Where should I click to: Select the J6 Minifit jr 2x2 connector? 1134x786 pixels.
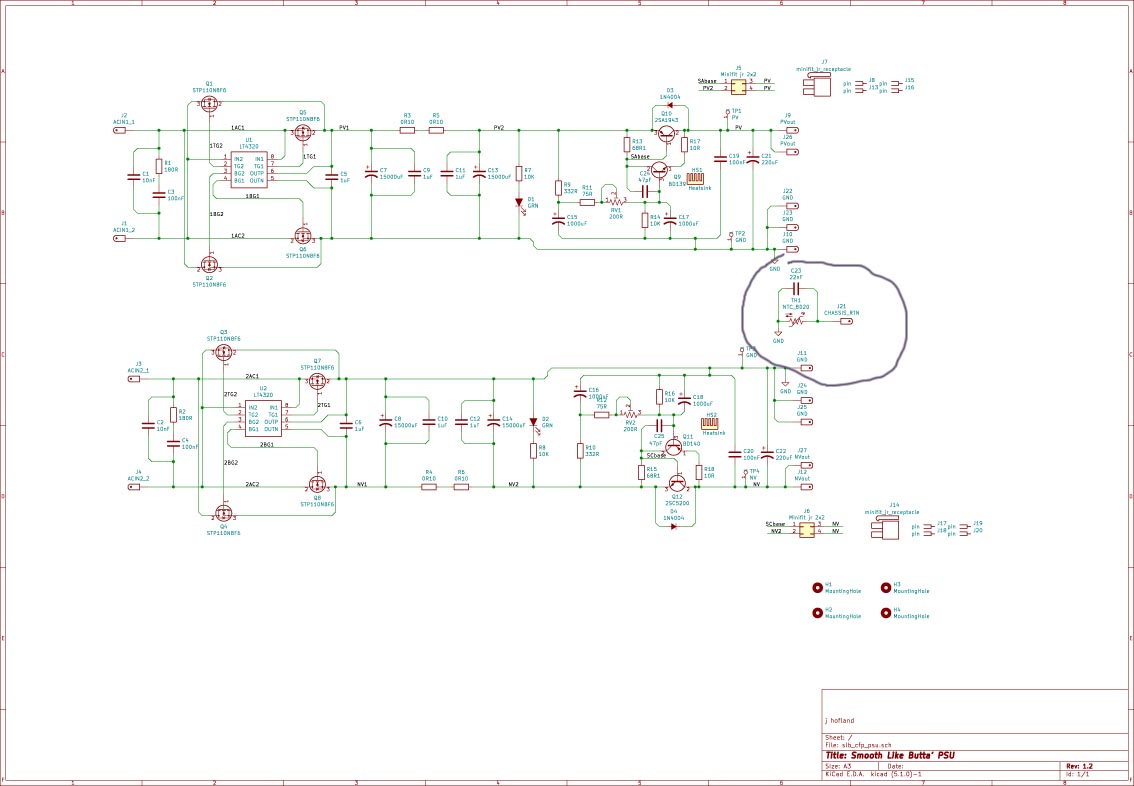point(805,529)
